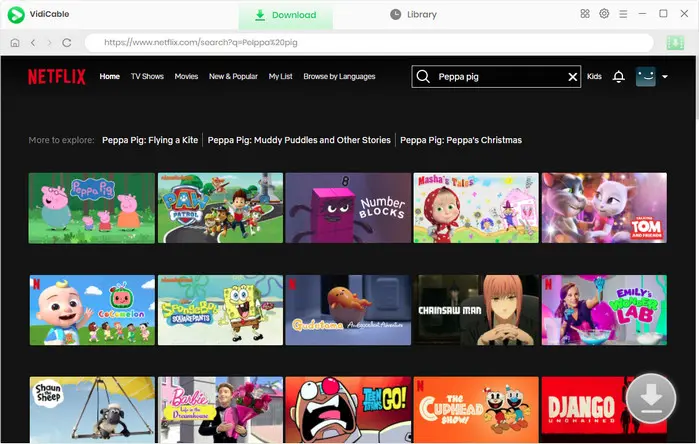The height and width of the screenshot is (444, 699).
Task: Click the vertical scrollbar on the right
Action: click(696, 87)
